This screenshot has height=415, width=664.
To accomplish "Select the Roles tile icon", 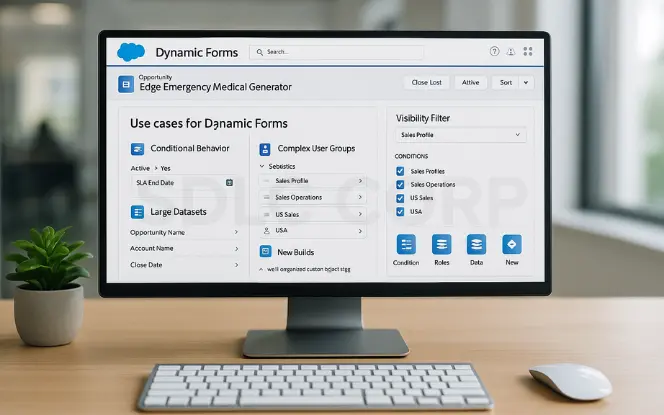I will (x=441, y=244).
